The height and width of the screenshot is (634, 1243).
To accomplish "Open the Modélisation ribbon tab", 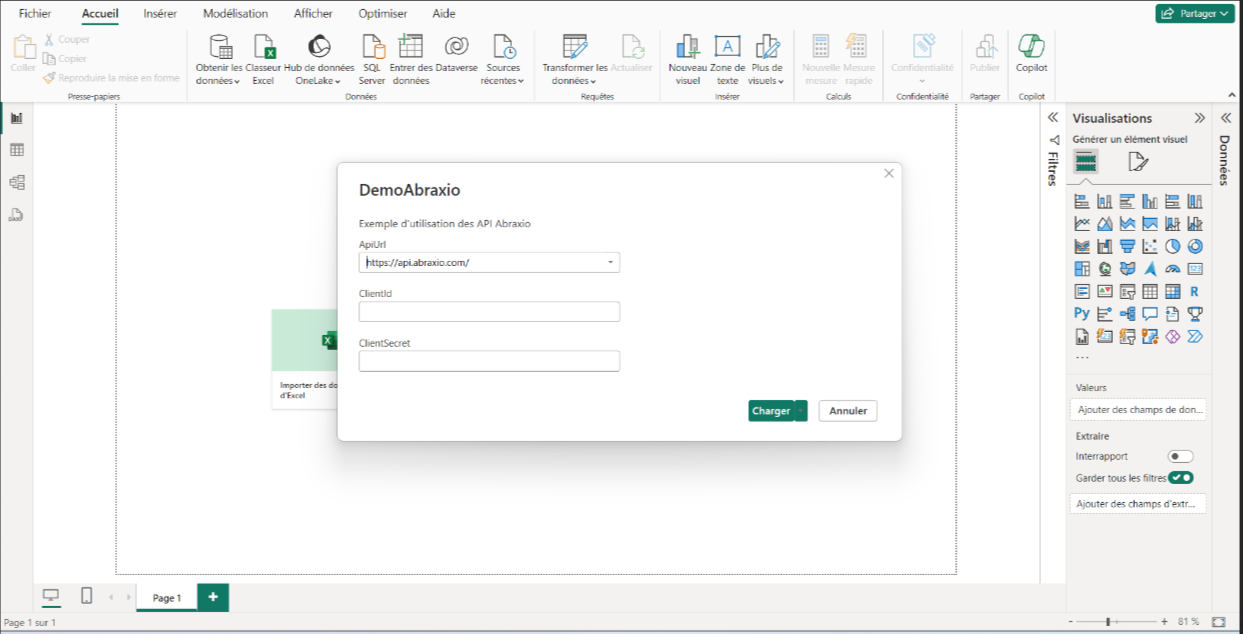I will coord(235,14).
